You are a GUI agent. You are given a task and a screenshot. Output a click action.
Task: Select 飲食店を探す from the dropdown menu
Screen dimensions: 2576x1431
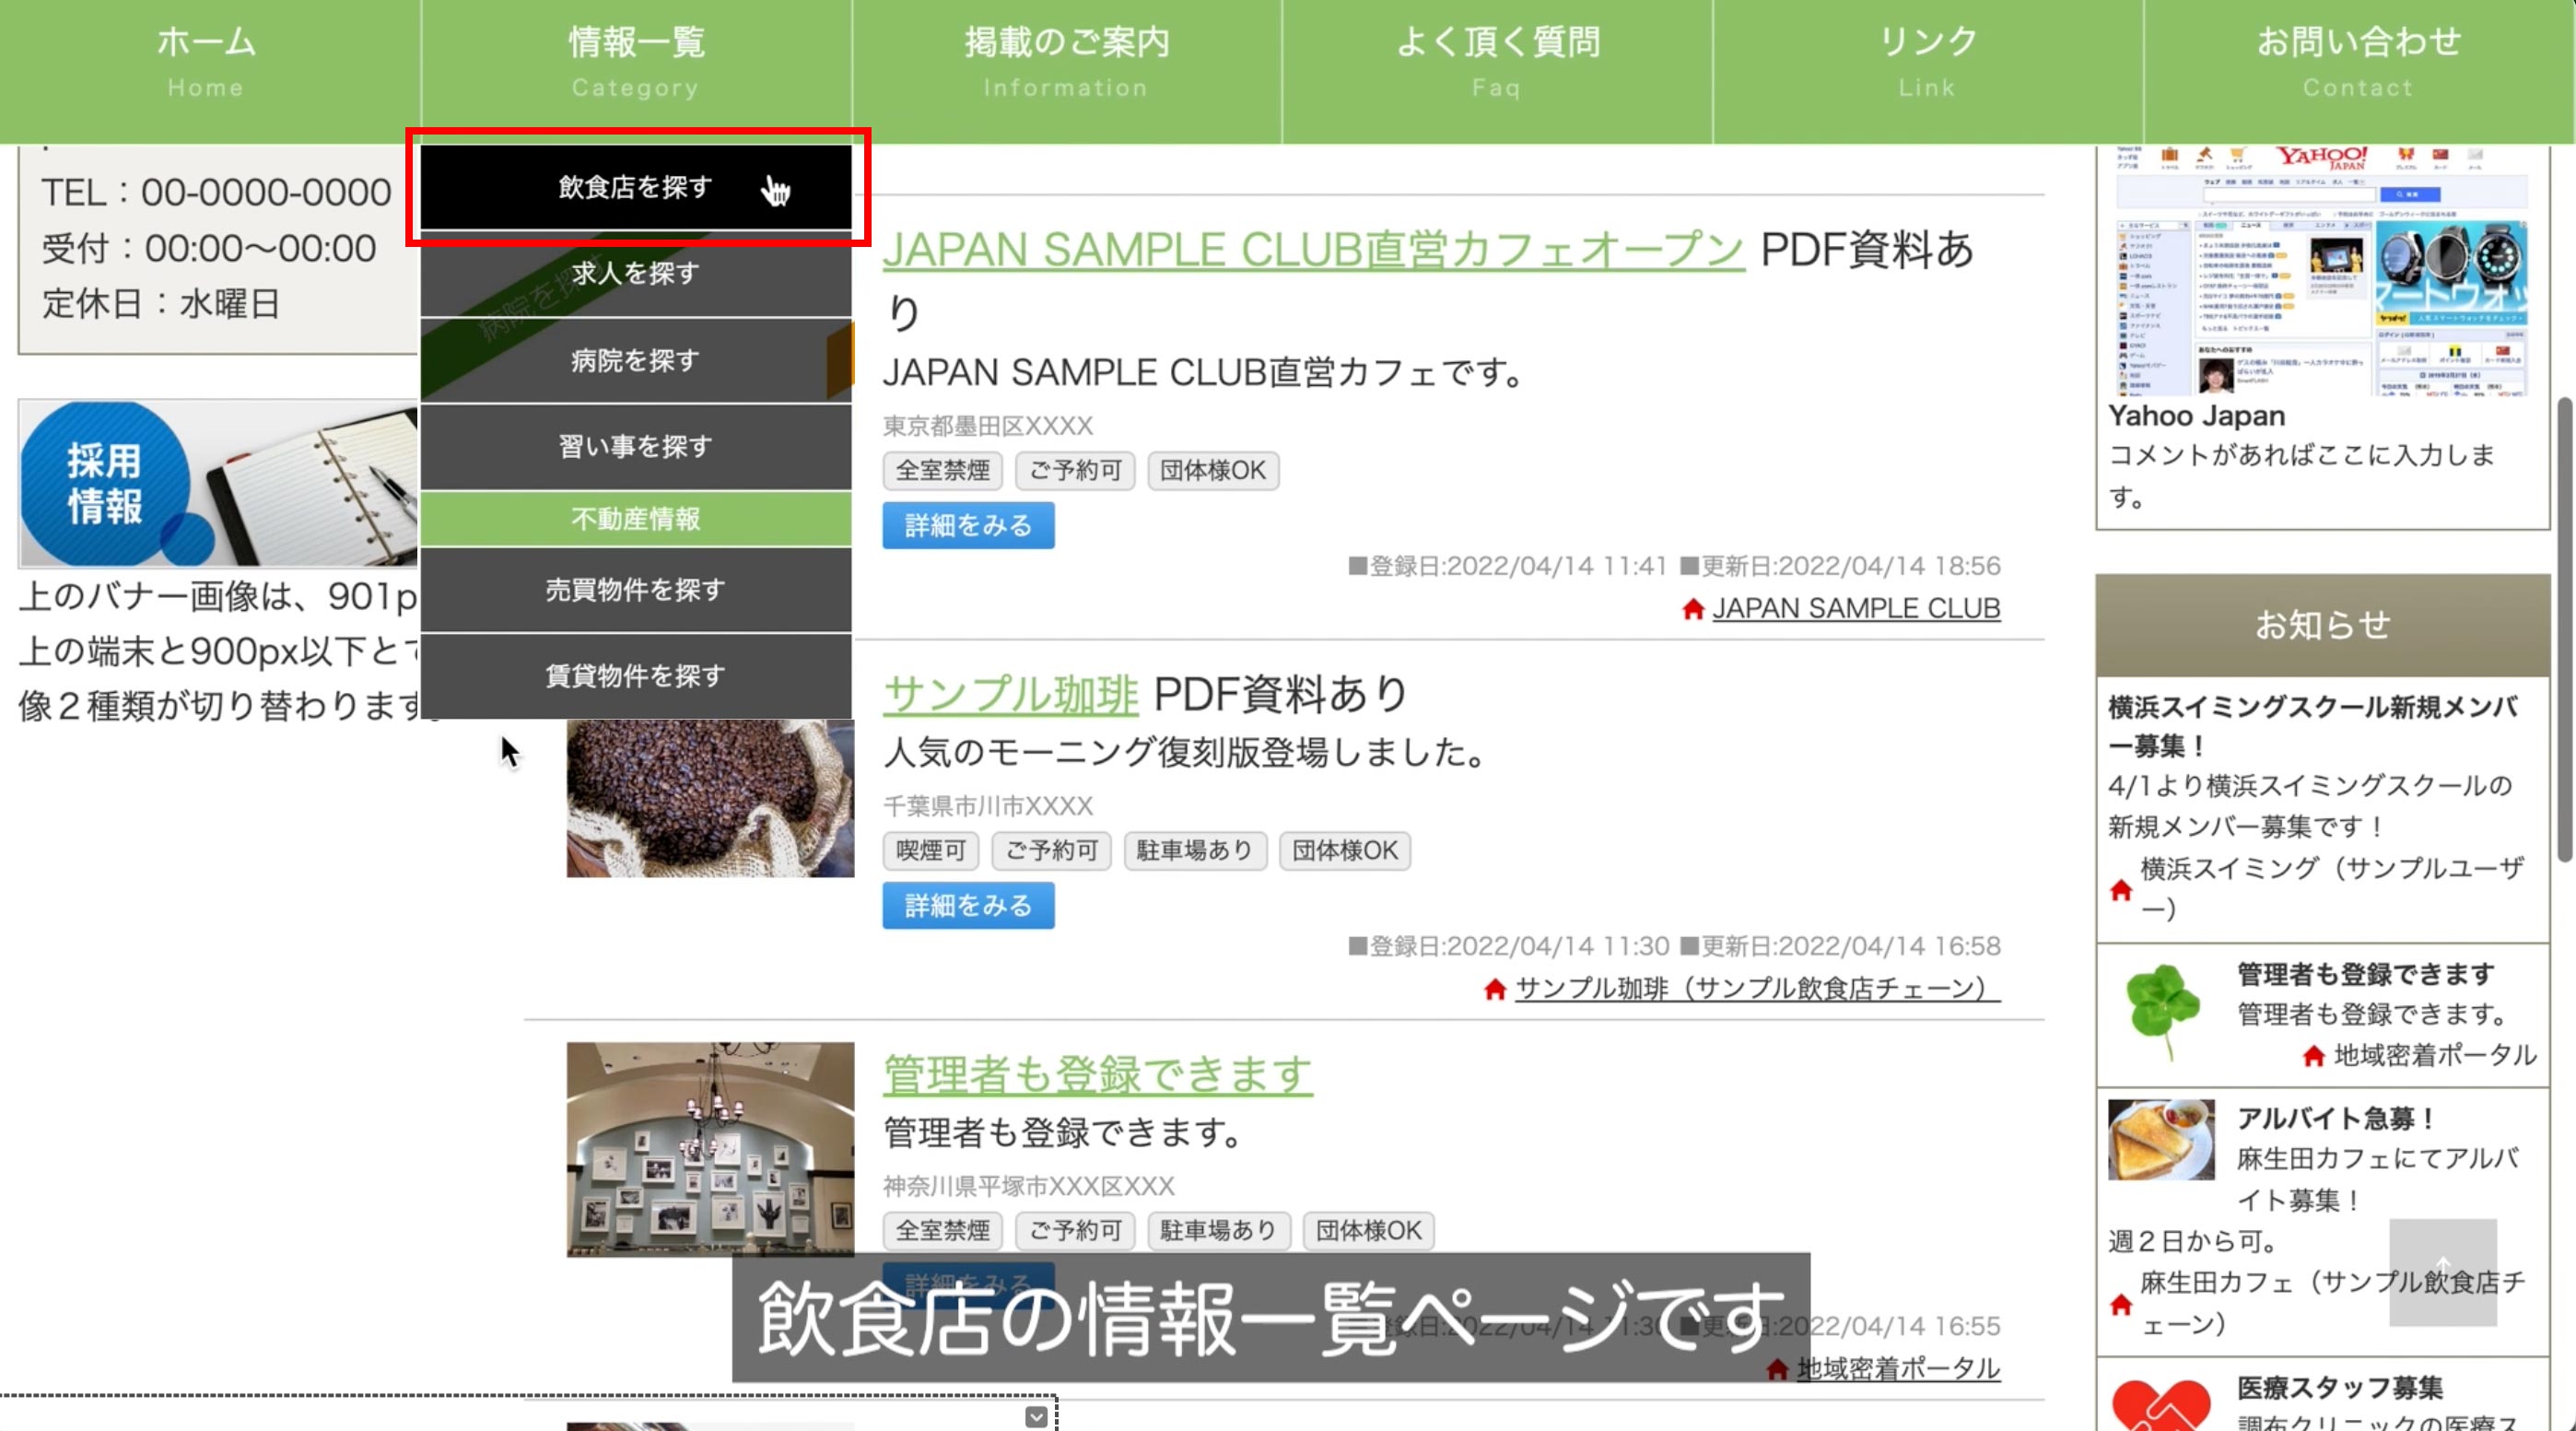point(636,187)
